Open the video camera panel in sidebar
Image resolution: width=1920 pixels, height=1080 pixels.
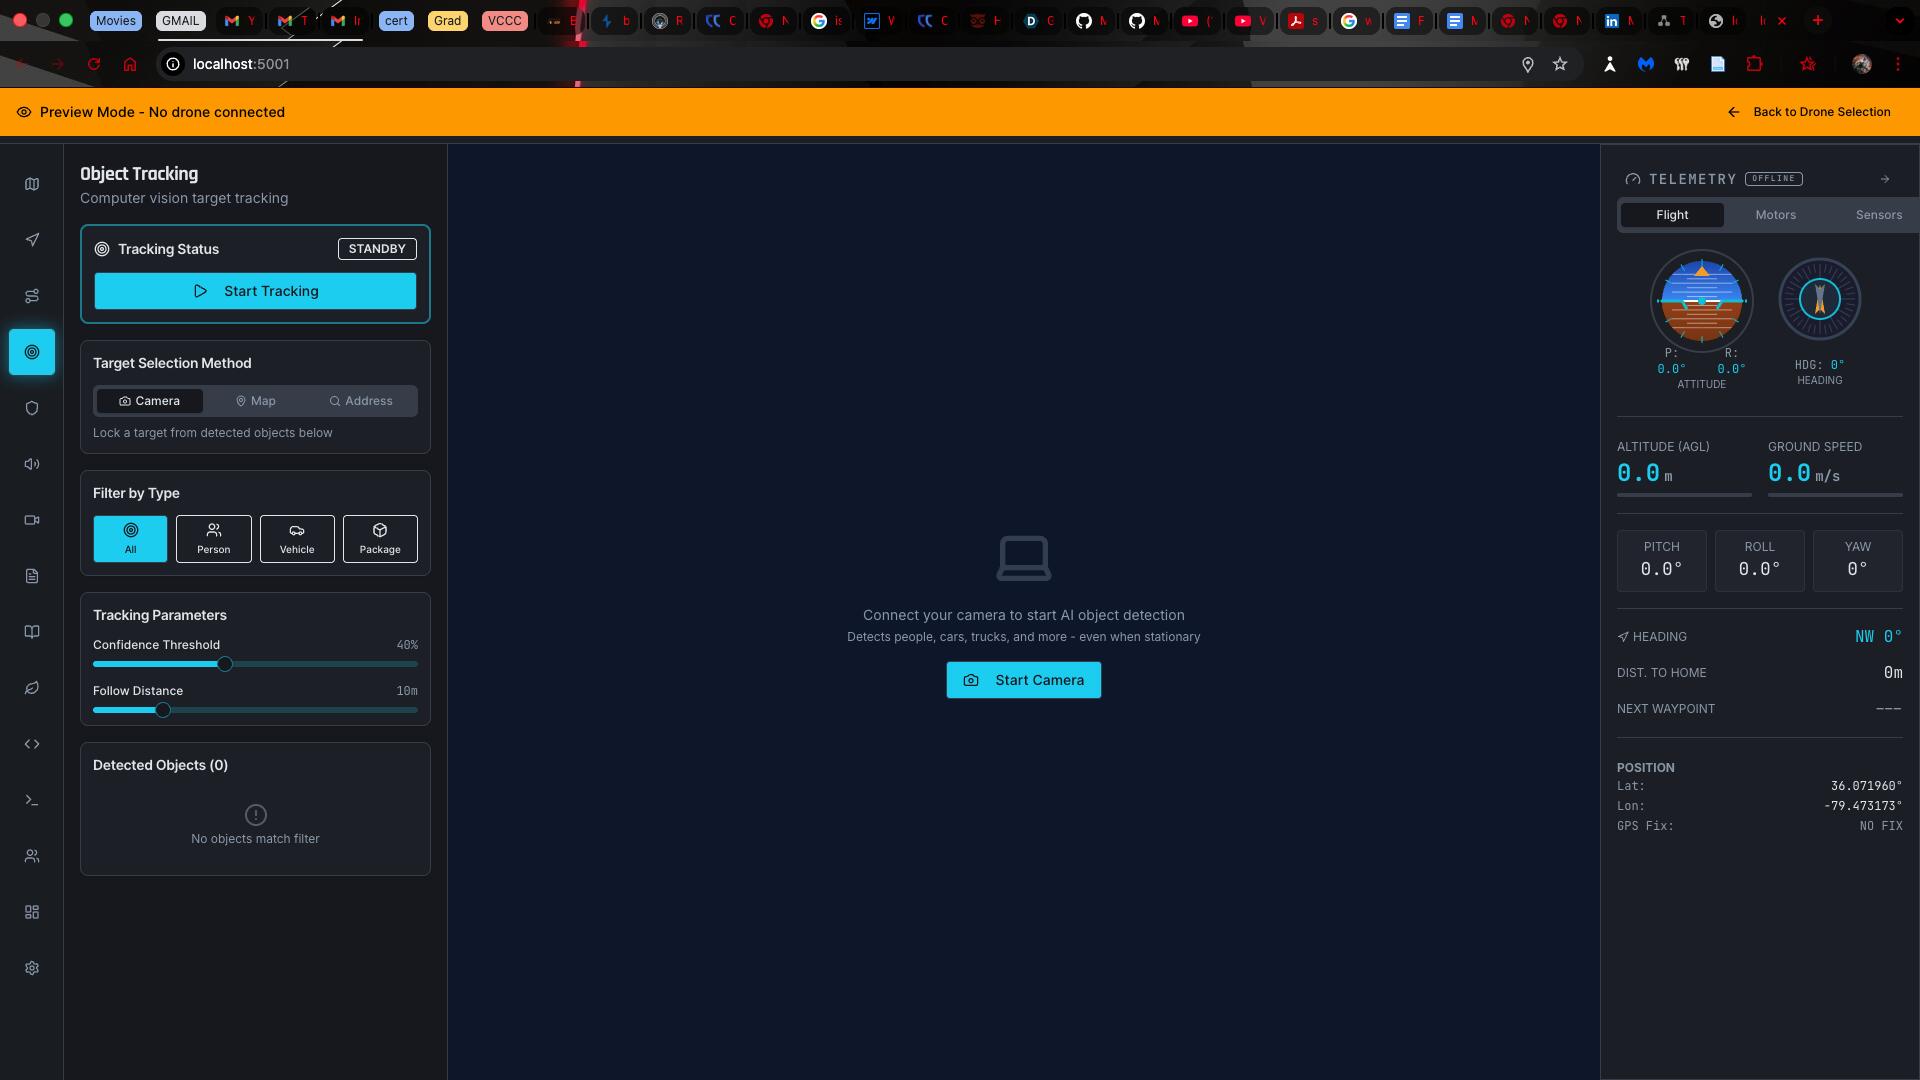(x=32, y=520)
